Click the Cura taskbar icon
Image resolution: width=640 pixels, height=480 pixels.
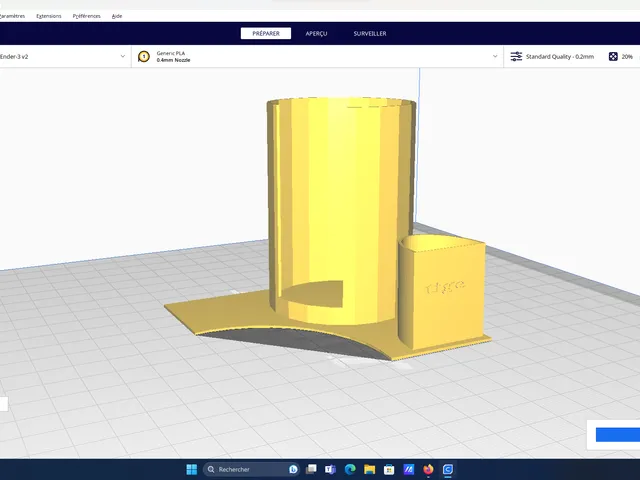click(448, 469)
